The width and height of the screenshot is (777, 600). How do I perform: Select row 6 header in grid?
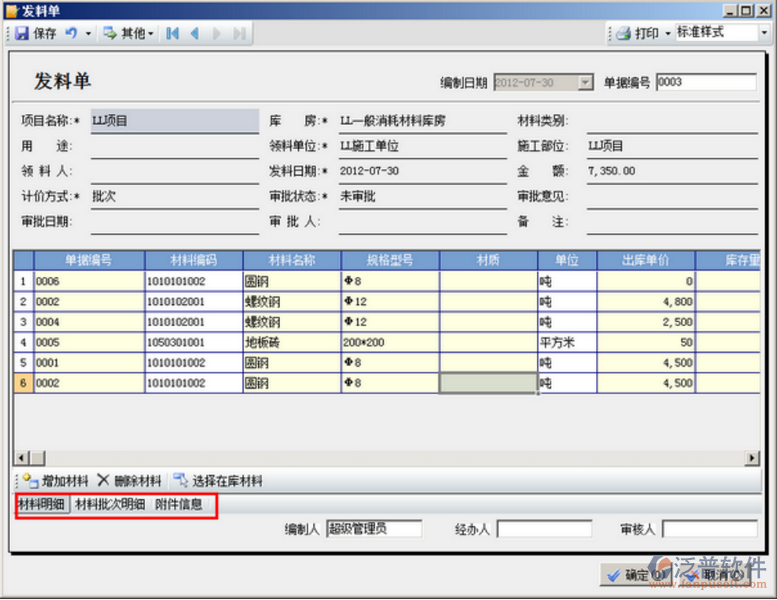point(23,383)
